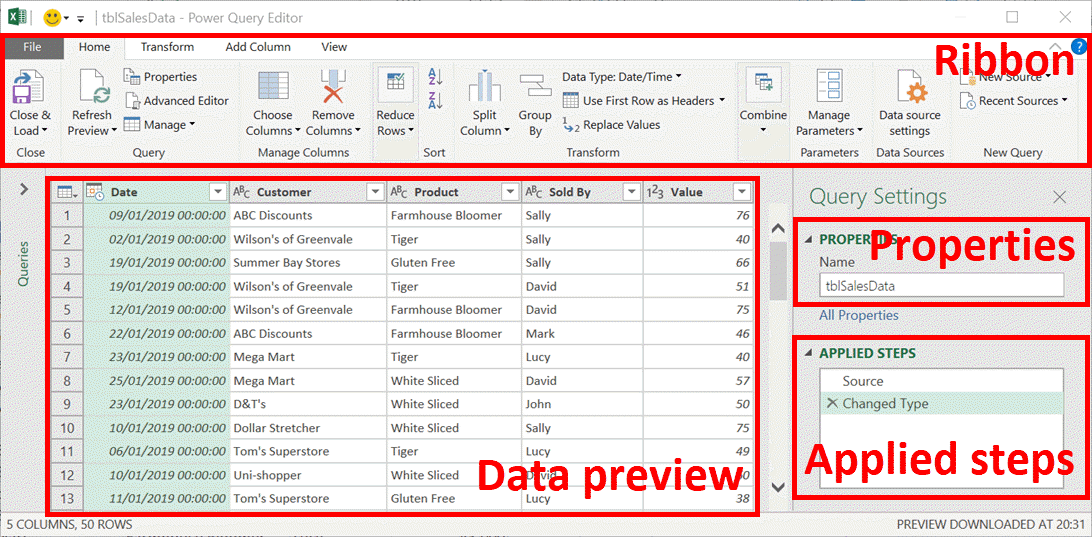
Task: Open the Value column filter dropdown
Action: tap(741, 192)
